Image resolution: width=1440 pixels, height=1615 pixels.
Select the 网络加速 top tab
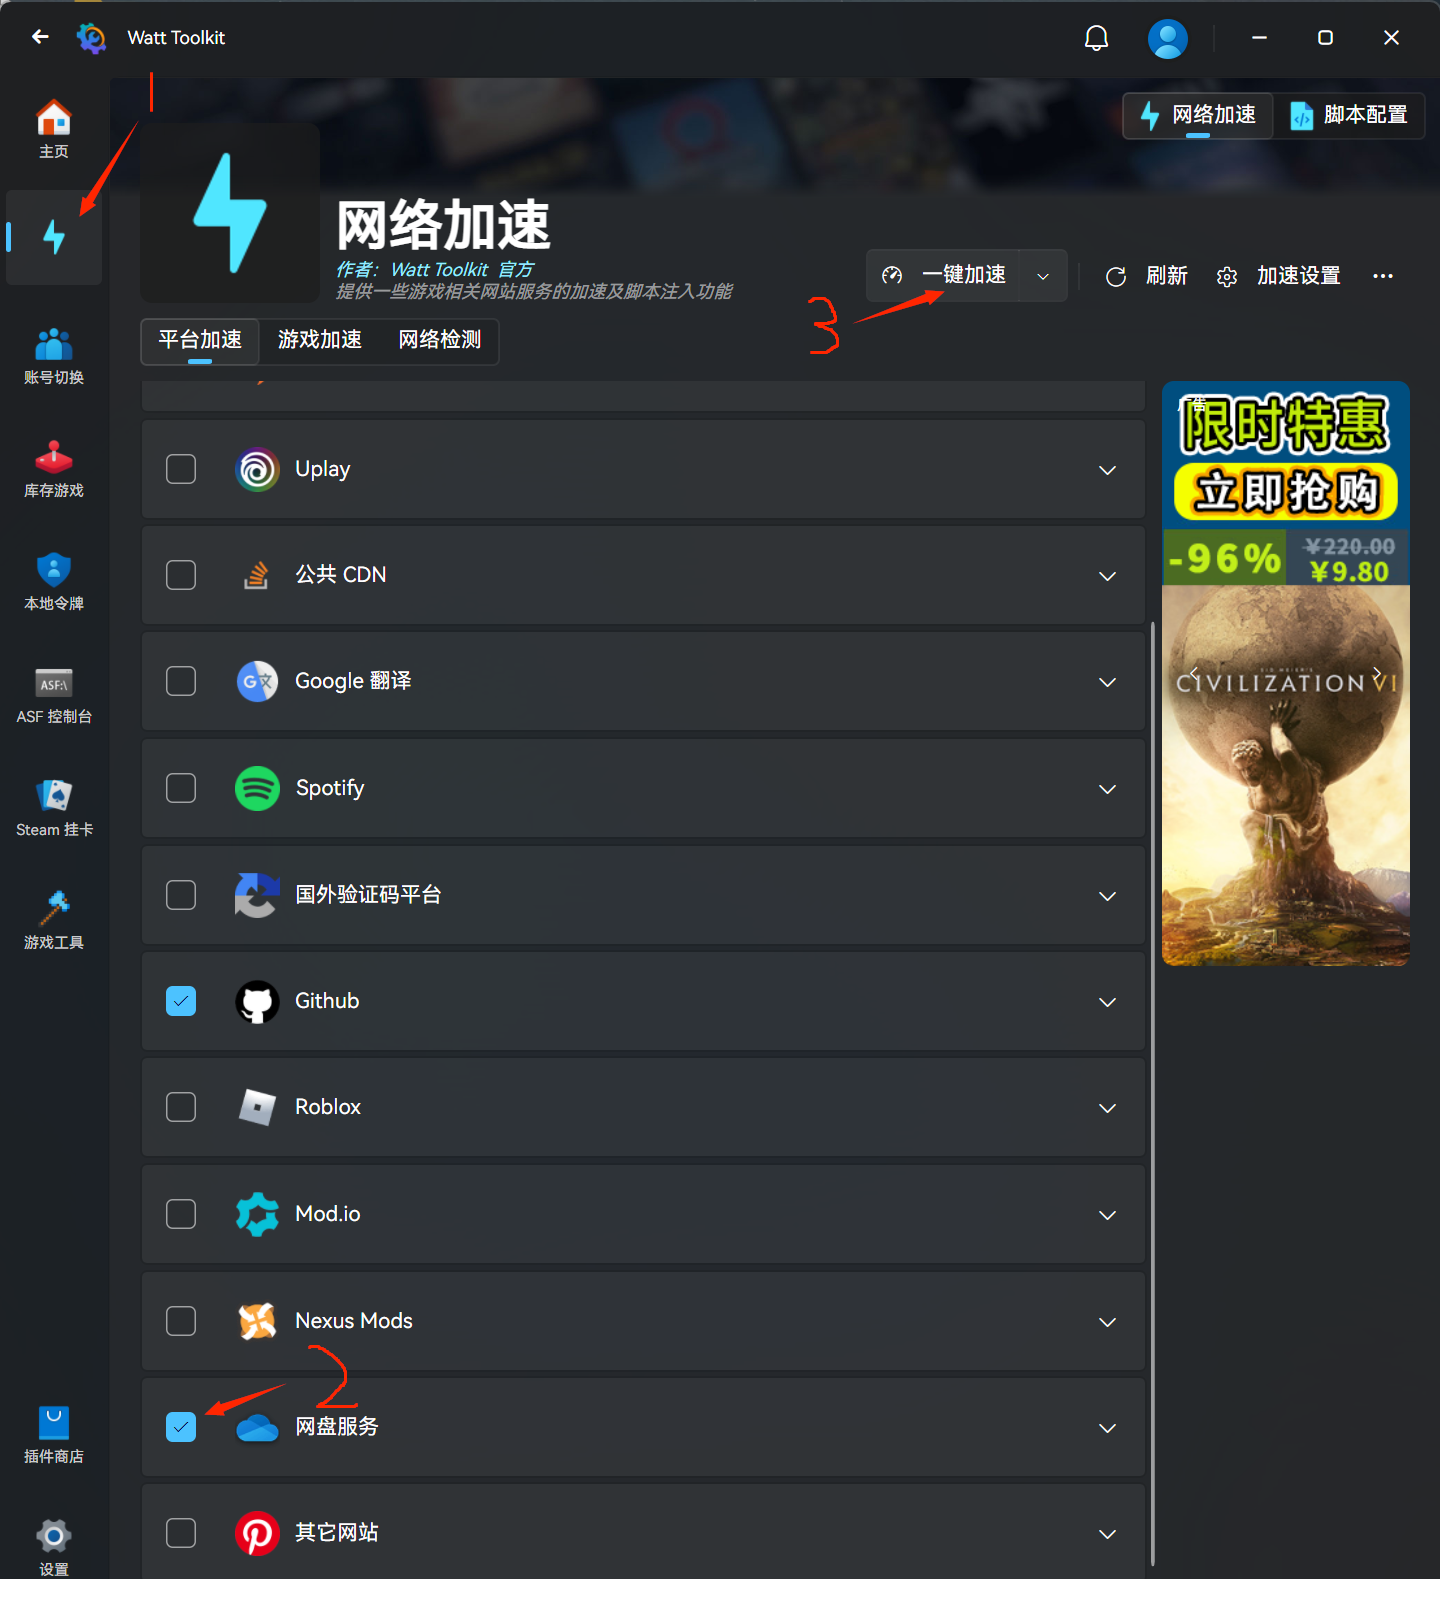[1198, 115]
